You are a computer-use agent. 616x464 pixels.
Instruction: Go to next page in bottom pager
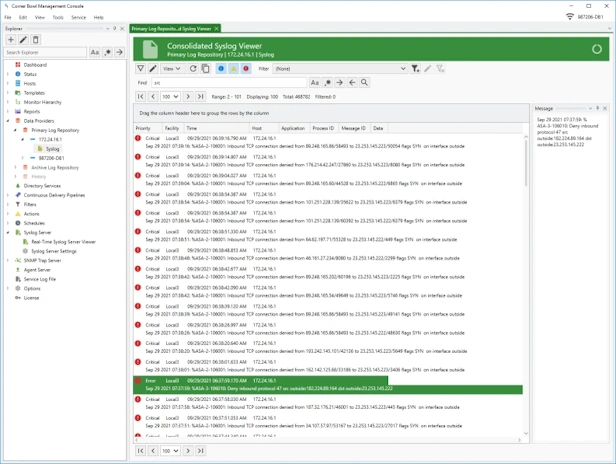(x=188, y=451)
